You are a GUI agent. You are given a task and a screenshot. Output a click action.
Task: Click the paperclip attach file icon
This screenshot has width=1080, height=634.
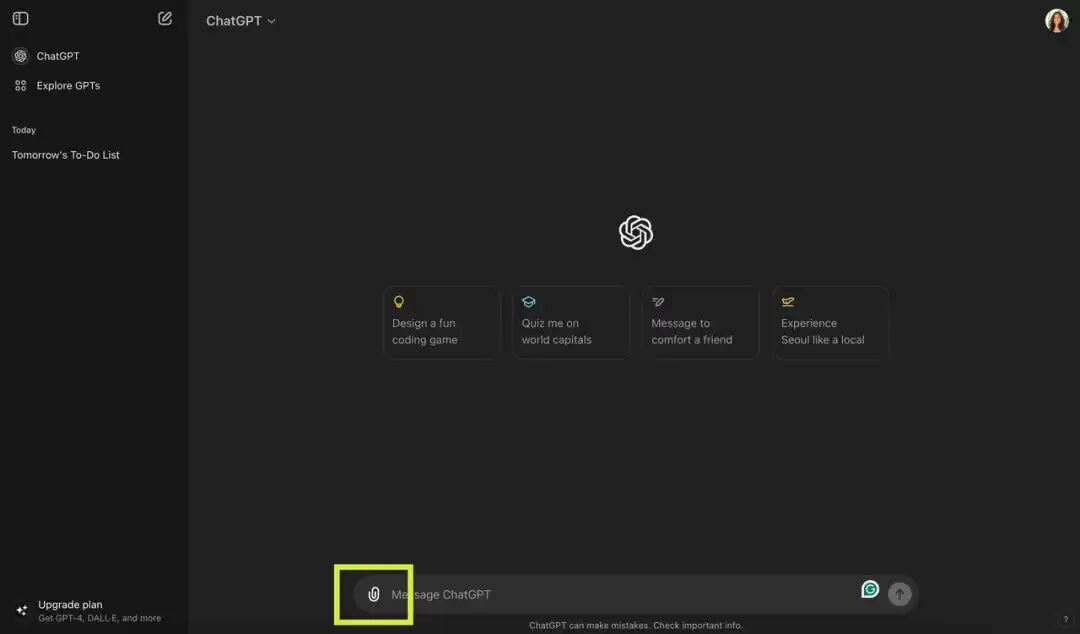374,594
